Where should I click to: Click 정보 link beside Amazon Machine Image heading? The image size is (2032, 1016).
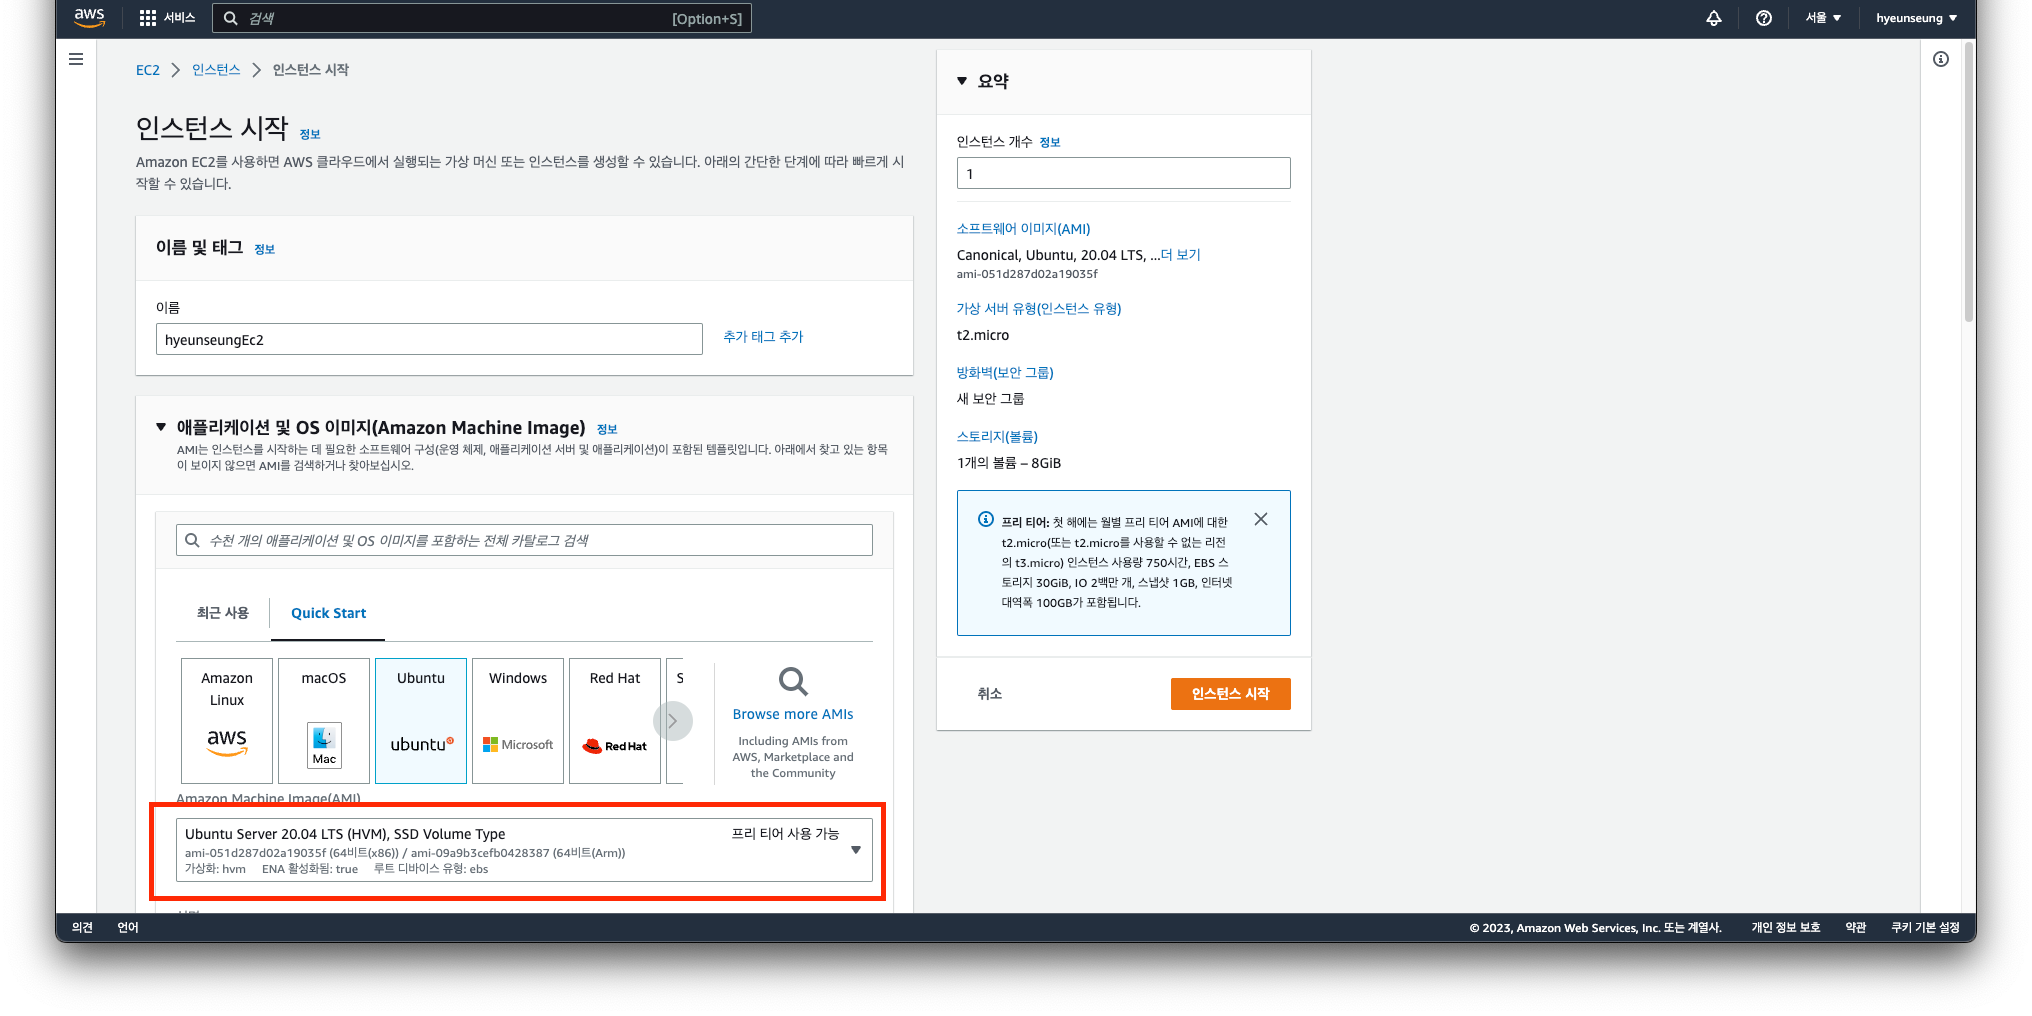(x=607, y=429)
